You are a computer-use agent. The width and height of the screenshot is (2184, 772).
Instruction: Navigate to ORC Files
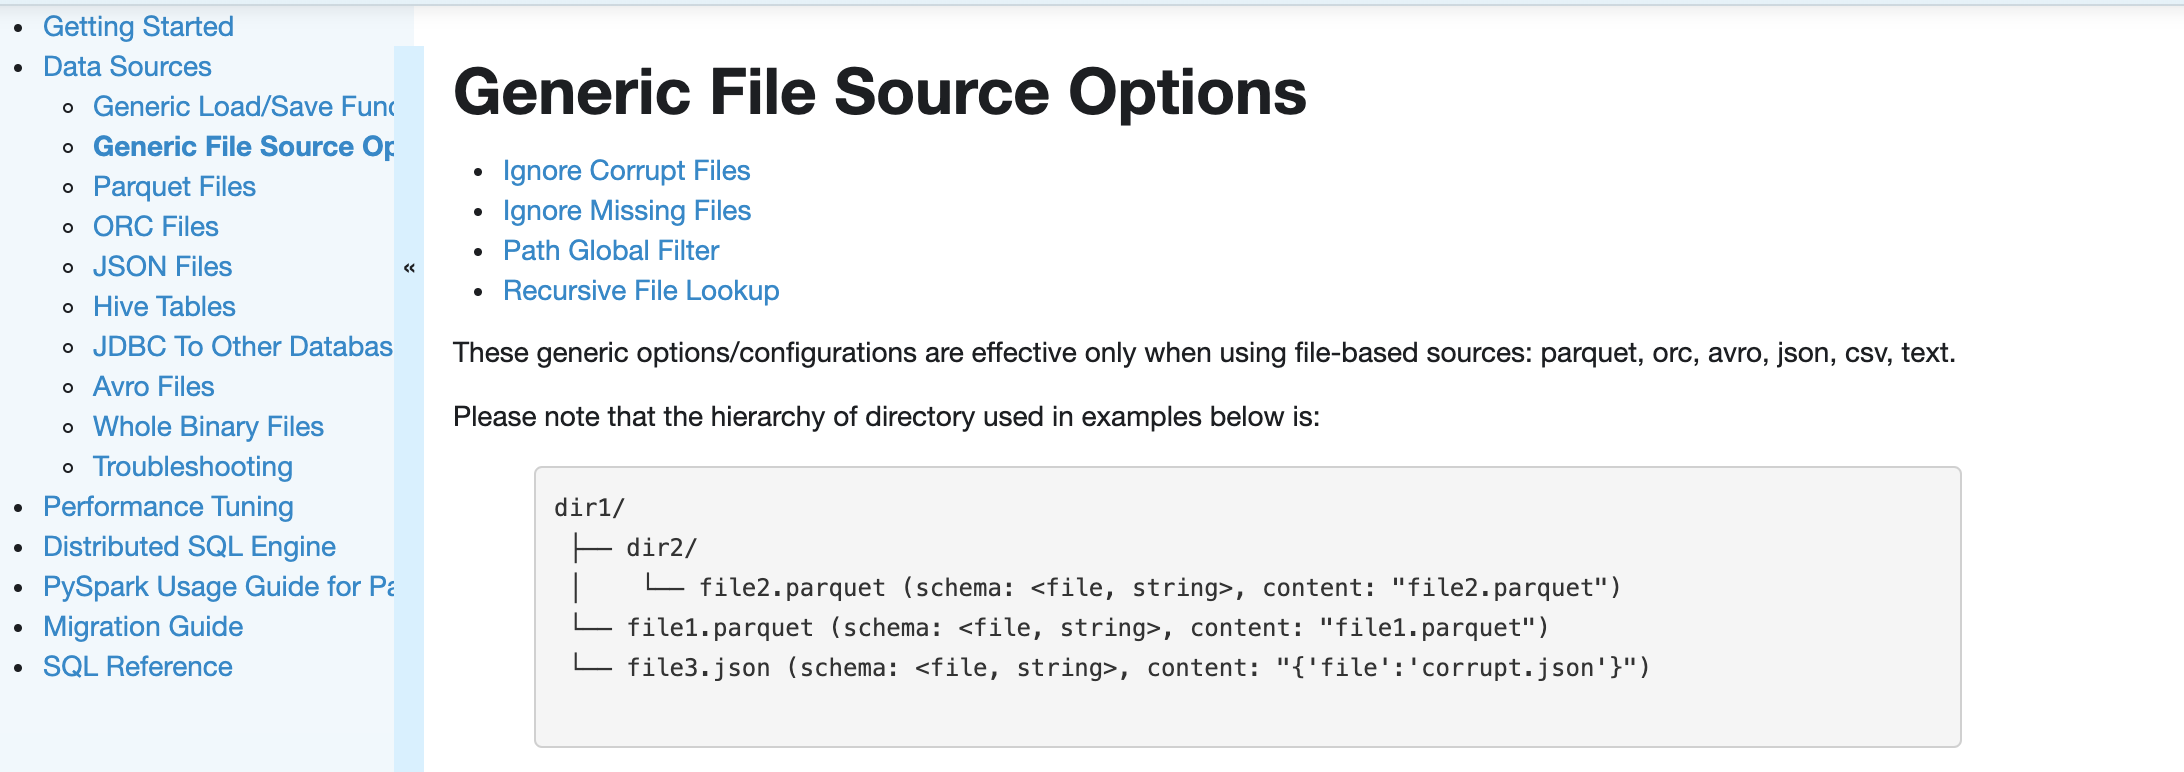pos(155,227)
